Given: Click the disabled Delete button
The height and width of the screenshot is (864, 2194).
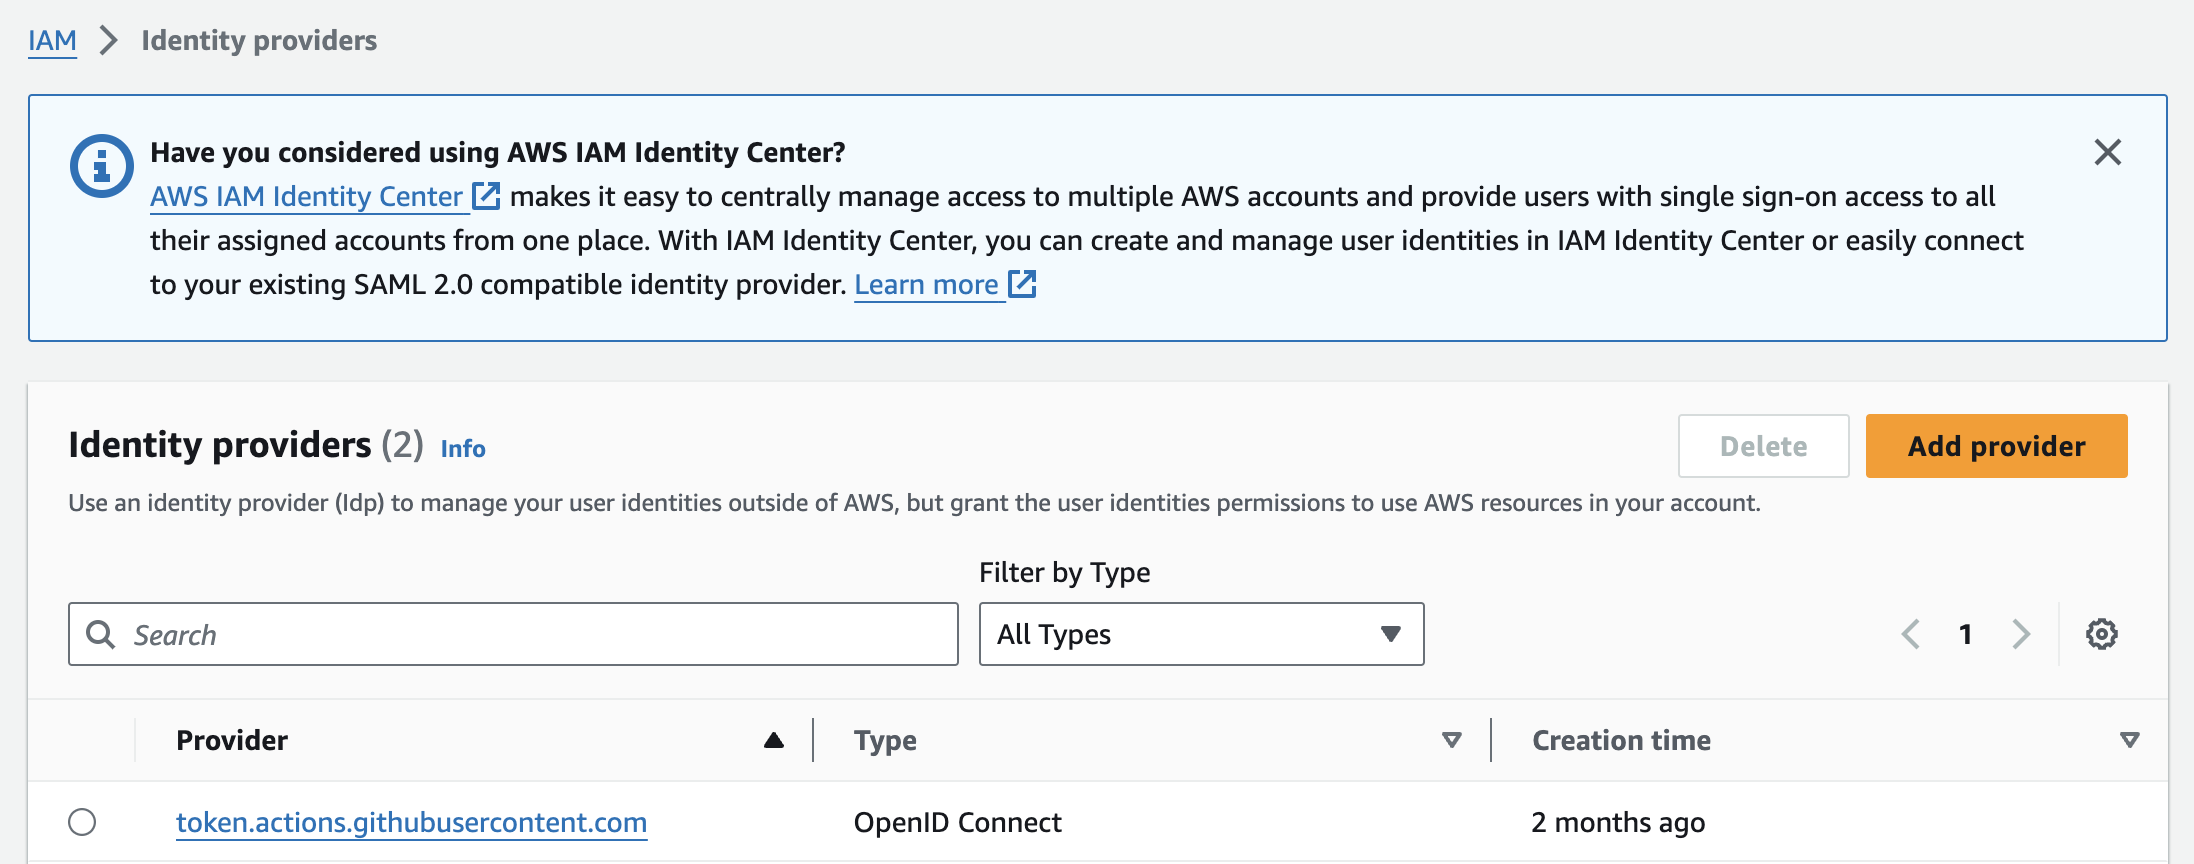Looking at the screenshot, I should [1763, 446].
